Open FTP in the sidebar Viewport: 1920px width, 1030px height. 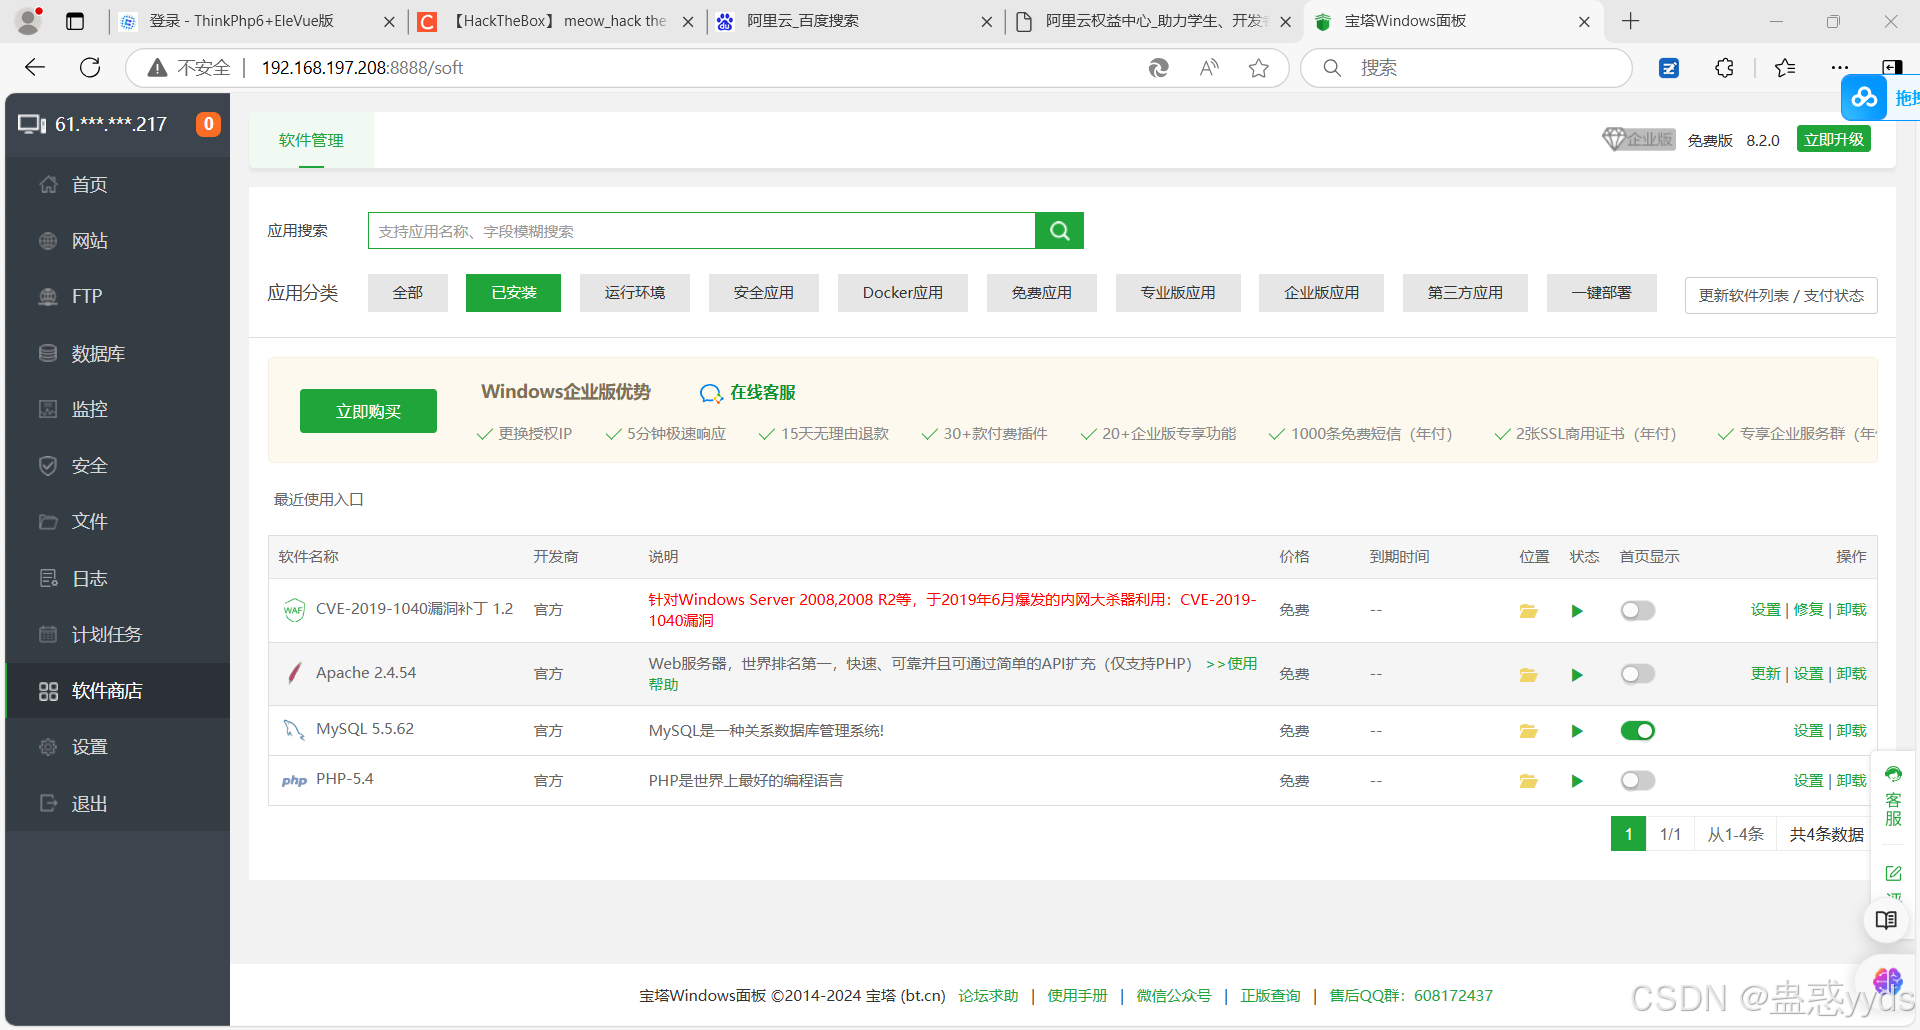click(x=118, y=296)
